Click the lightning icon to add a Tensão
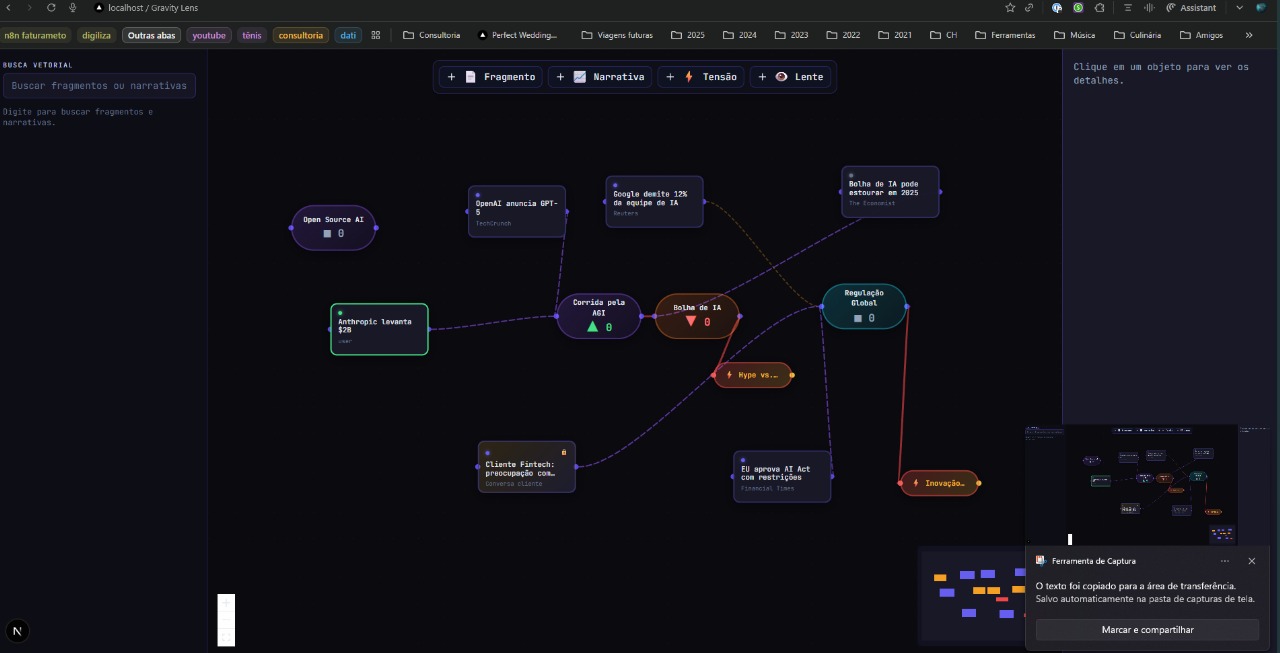Screen dimensions: 1280x653 point(688,76)
